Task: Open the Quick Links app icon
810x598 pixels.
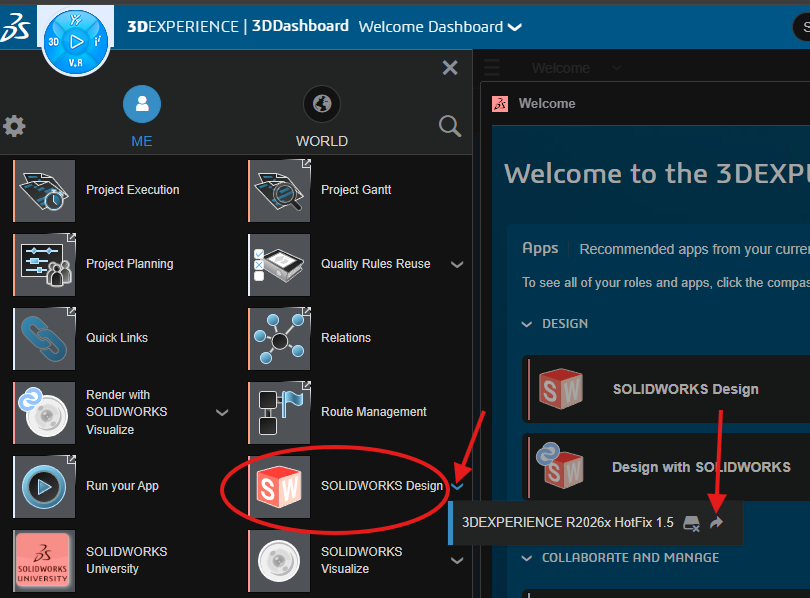Action: click(x=44, y=339)
